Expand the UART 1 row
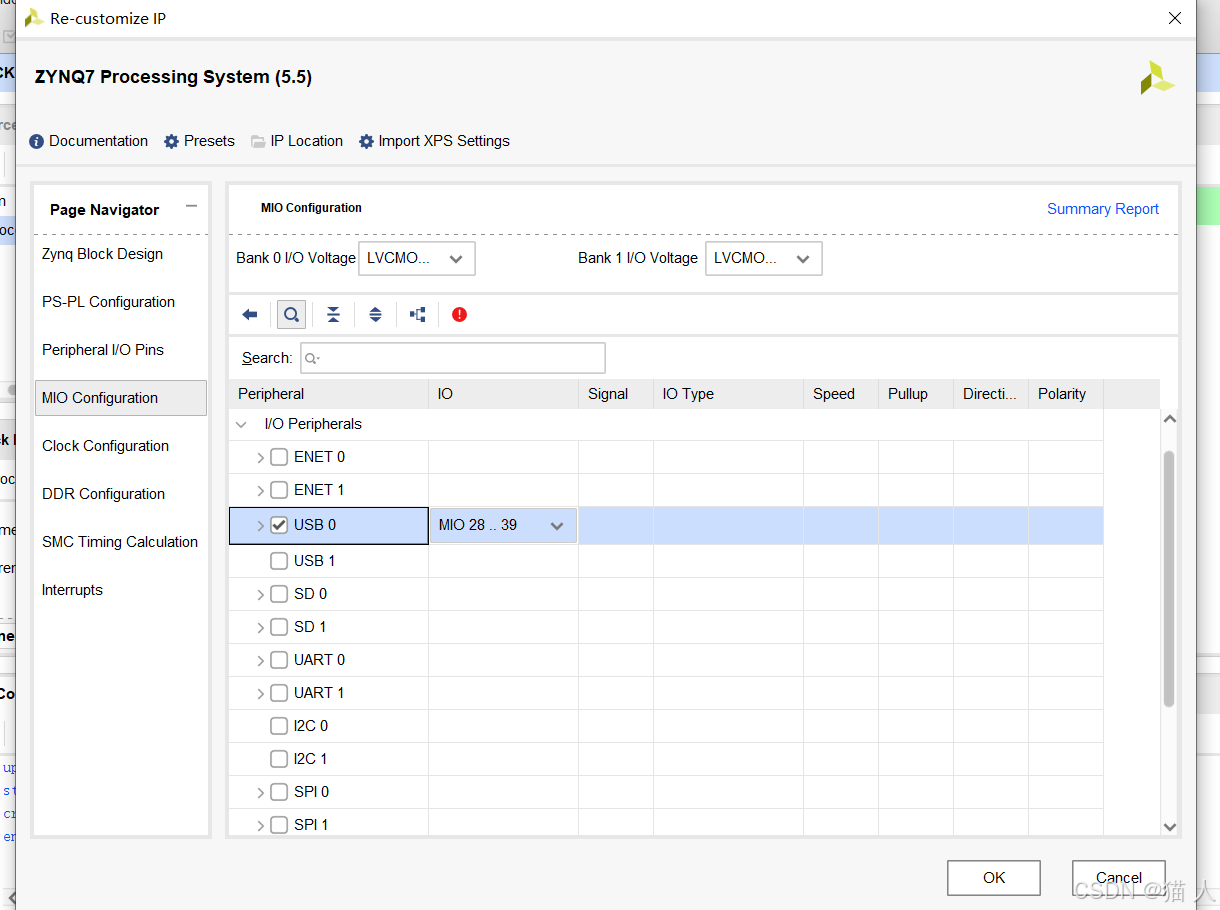 tap(260, 694)
